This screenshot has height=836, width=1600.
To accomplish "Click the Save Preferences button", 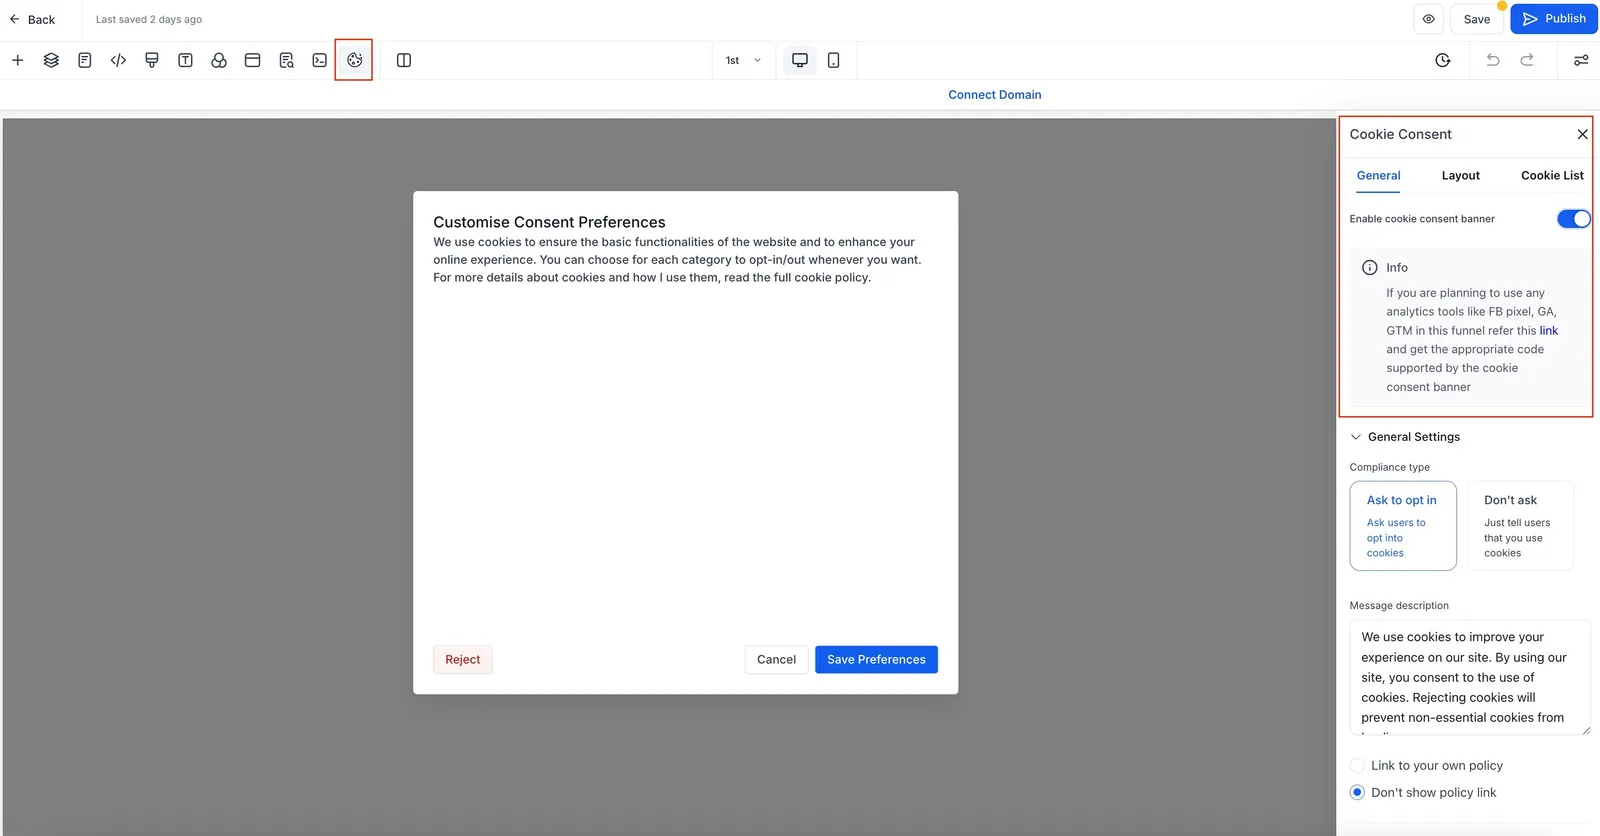I will click(x=876, y=659).
